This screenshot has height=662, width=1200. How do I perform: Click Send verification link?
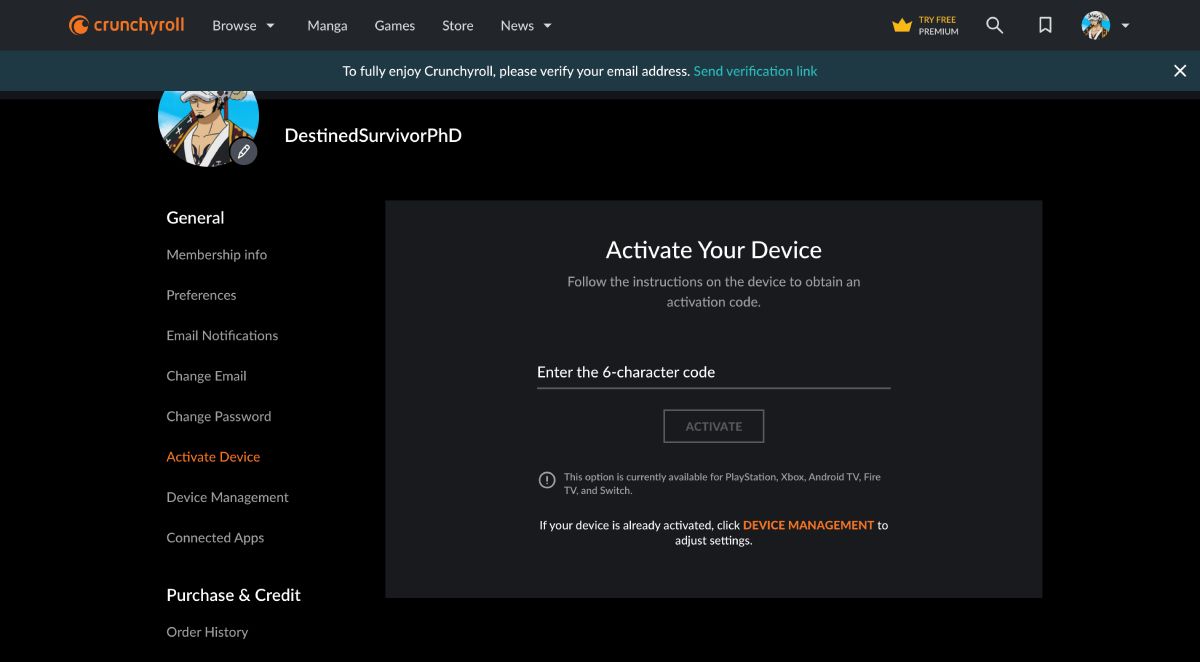pyautogui.click(x=755, y=71)
